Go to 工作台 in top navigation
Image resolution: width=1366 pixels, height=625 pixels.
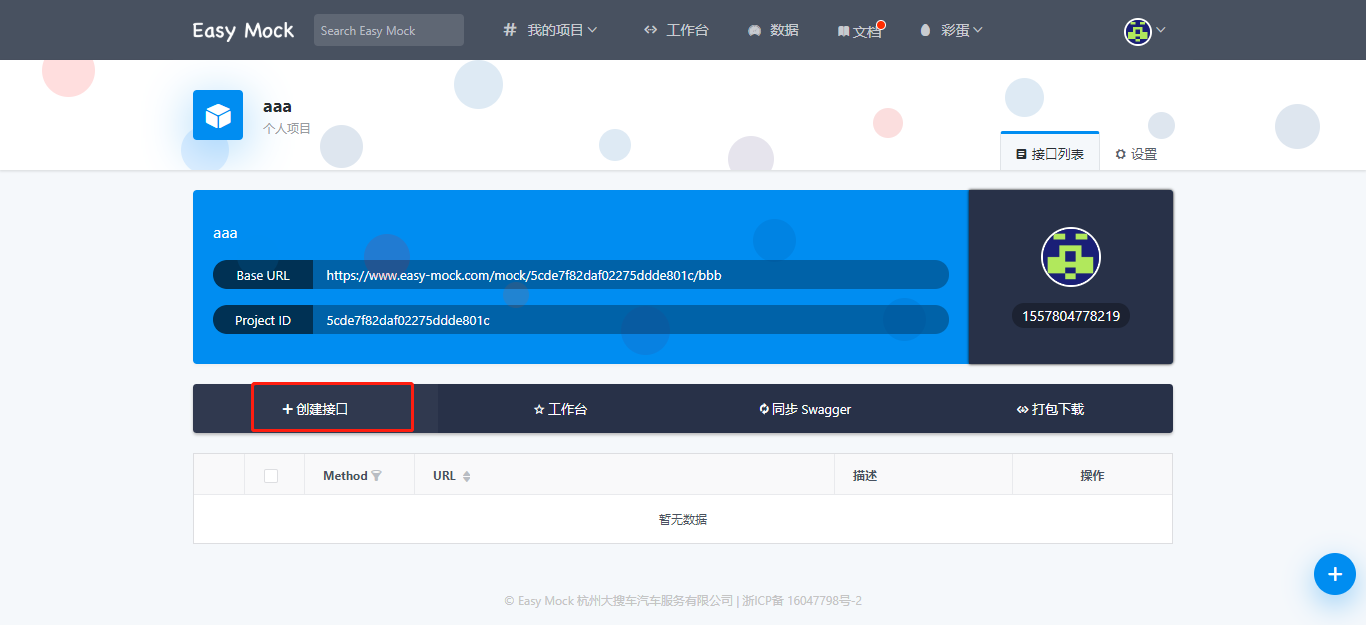676,30
